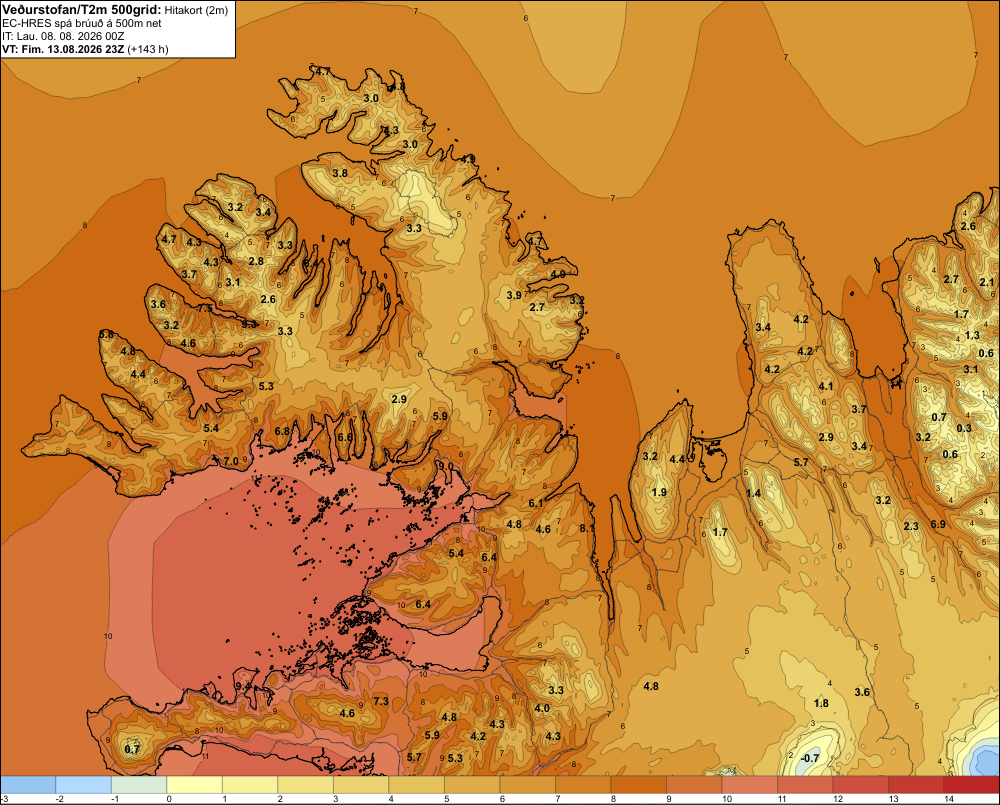Click the '0.3' temperature value on the map
The height and width of the screenshot is (805, 1000).
[x=964, y=428]
